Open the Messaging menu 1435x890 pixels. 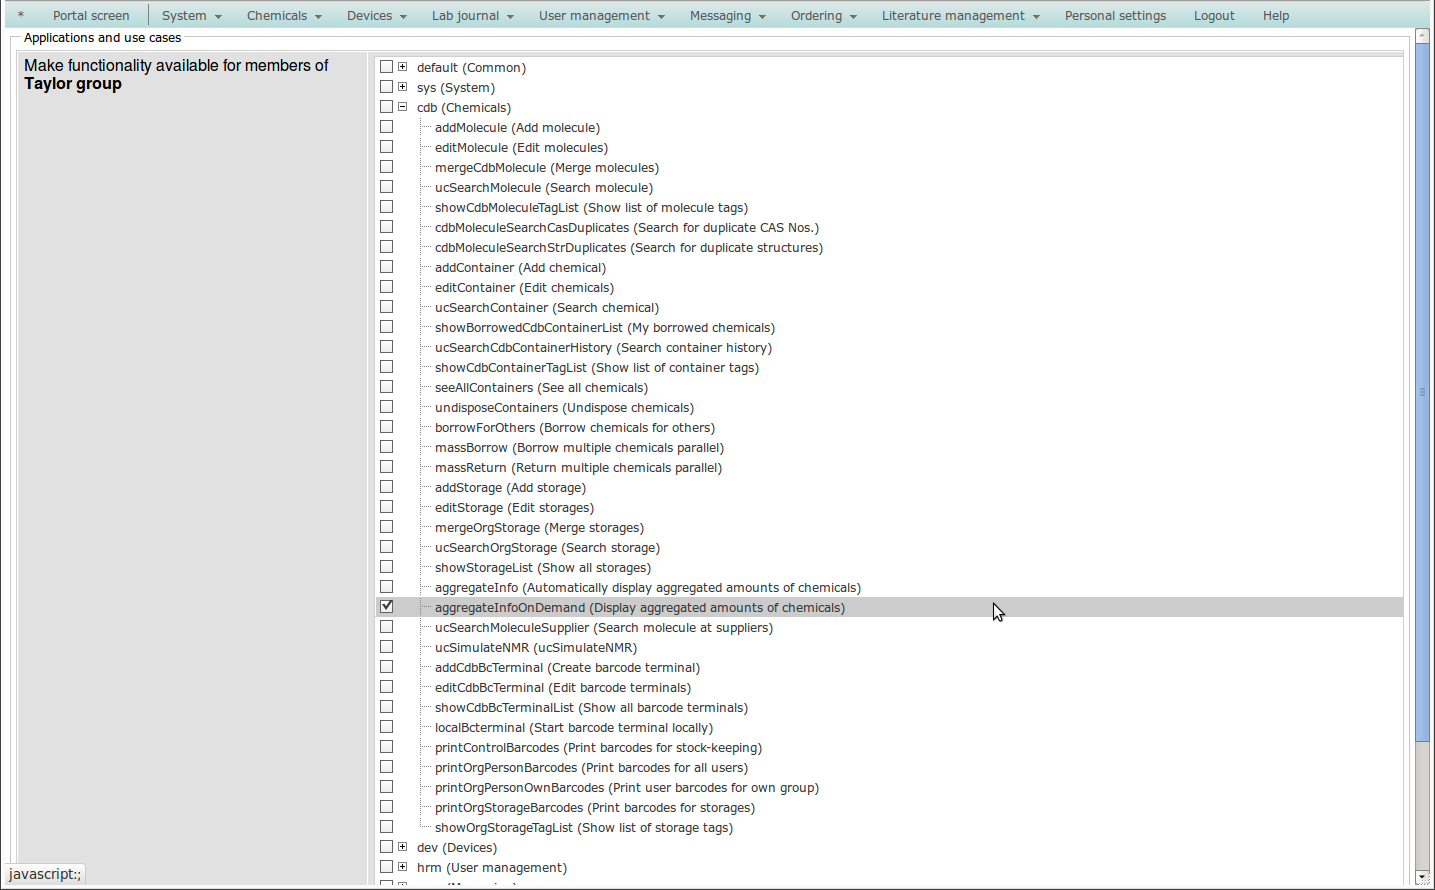click(x=727, y=16)
